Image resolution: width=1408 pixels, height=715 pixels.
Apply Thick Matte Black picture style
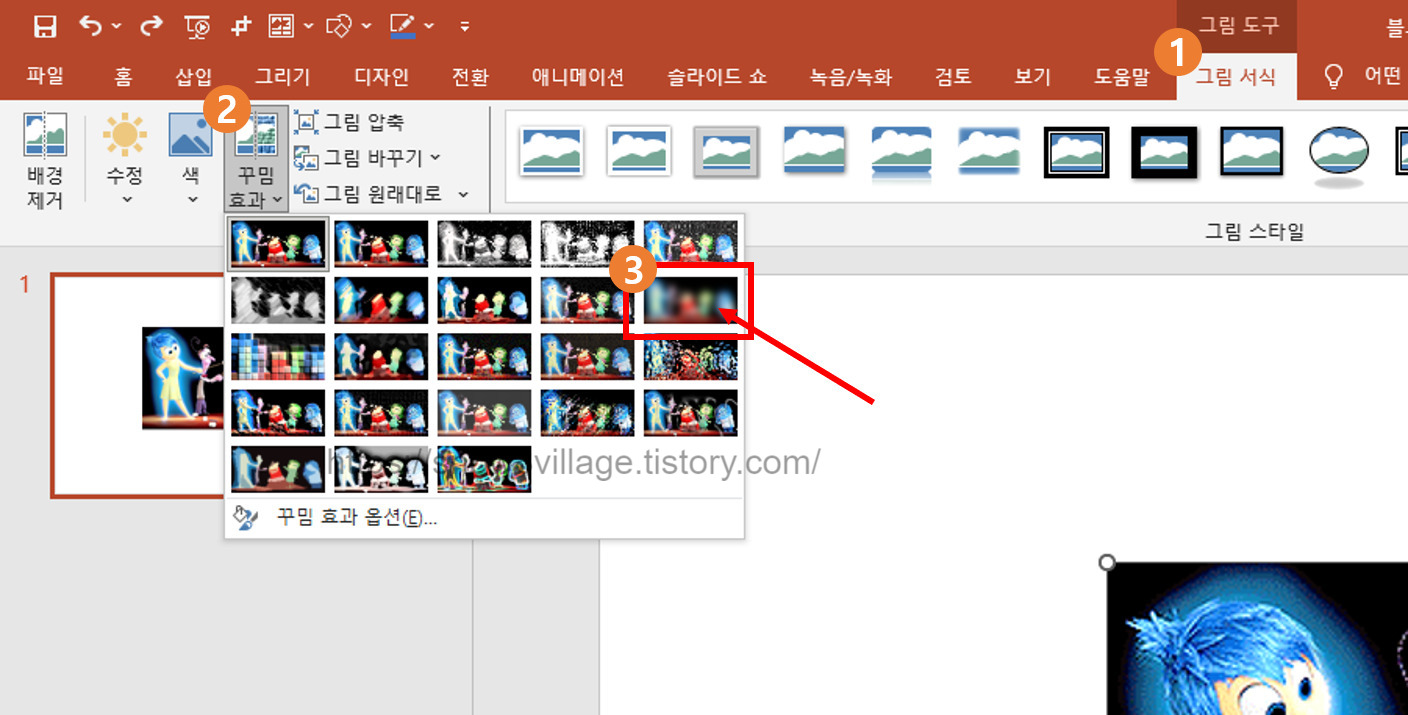tap(1164, 152)
